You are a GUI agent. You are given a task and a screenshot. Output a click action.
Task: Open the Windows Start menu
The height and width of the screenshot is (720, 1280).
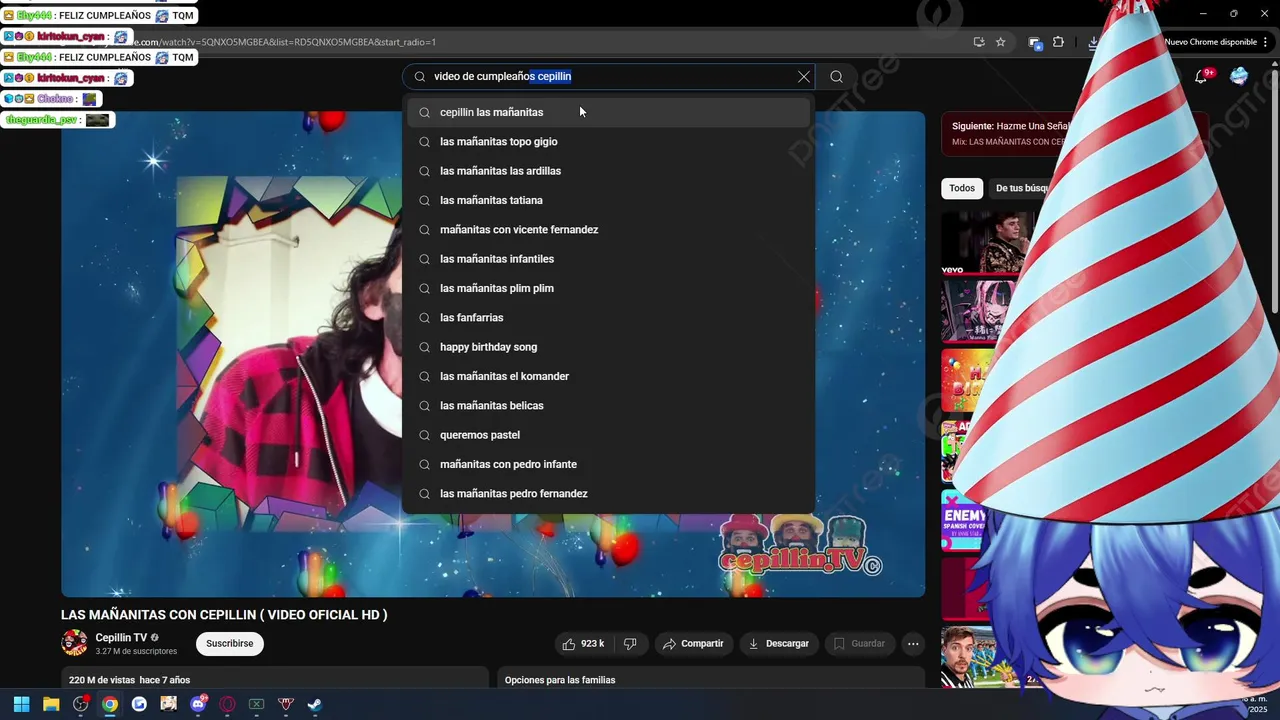21,704
